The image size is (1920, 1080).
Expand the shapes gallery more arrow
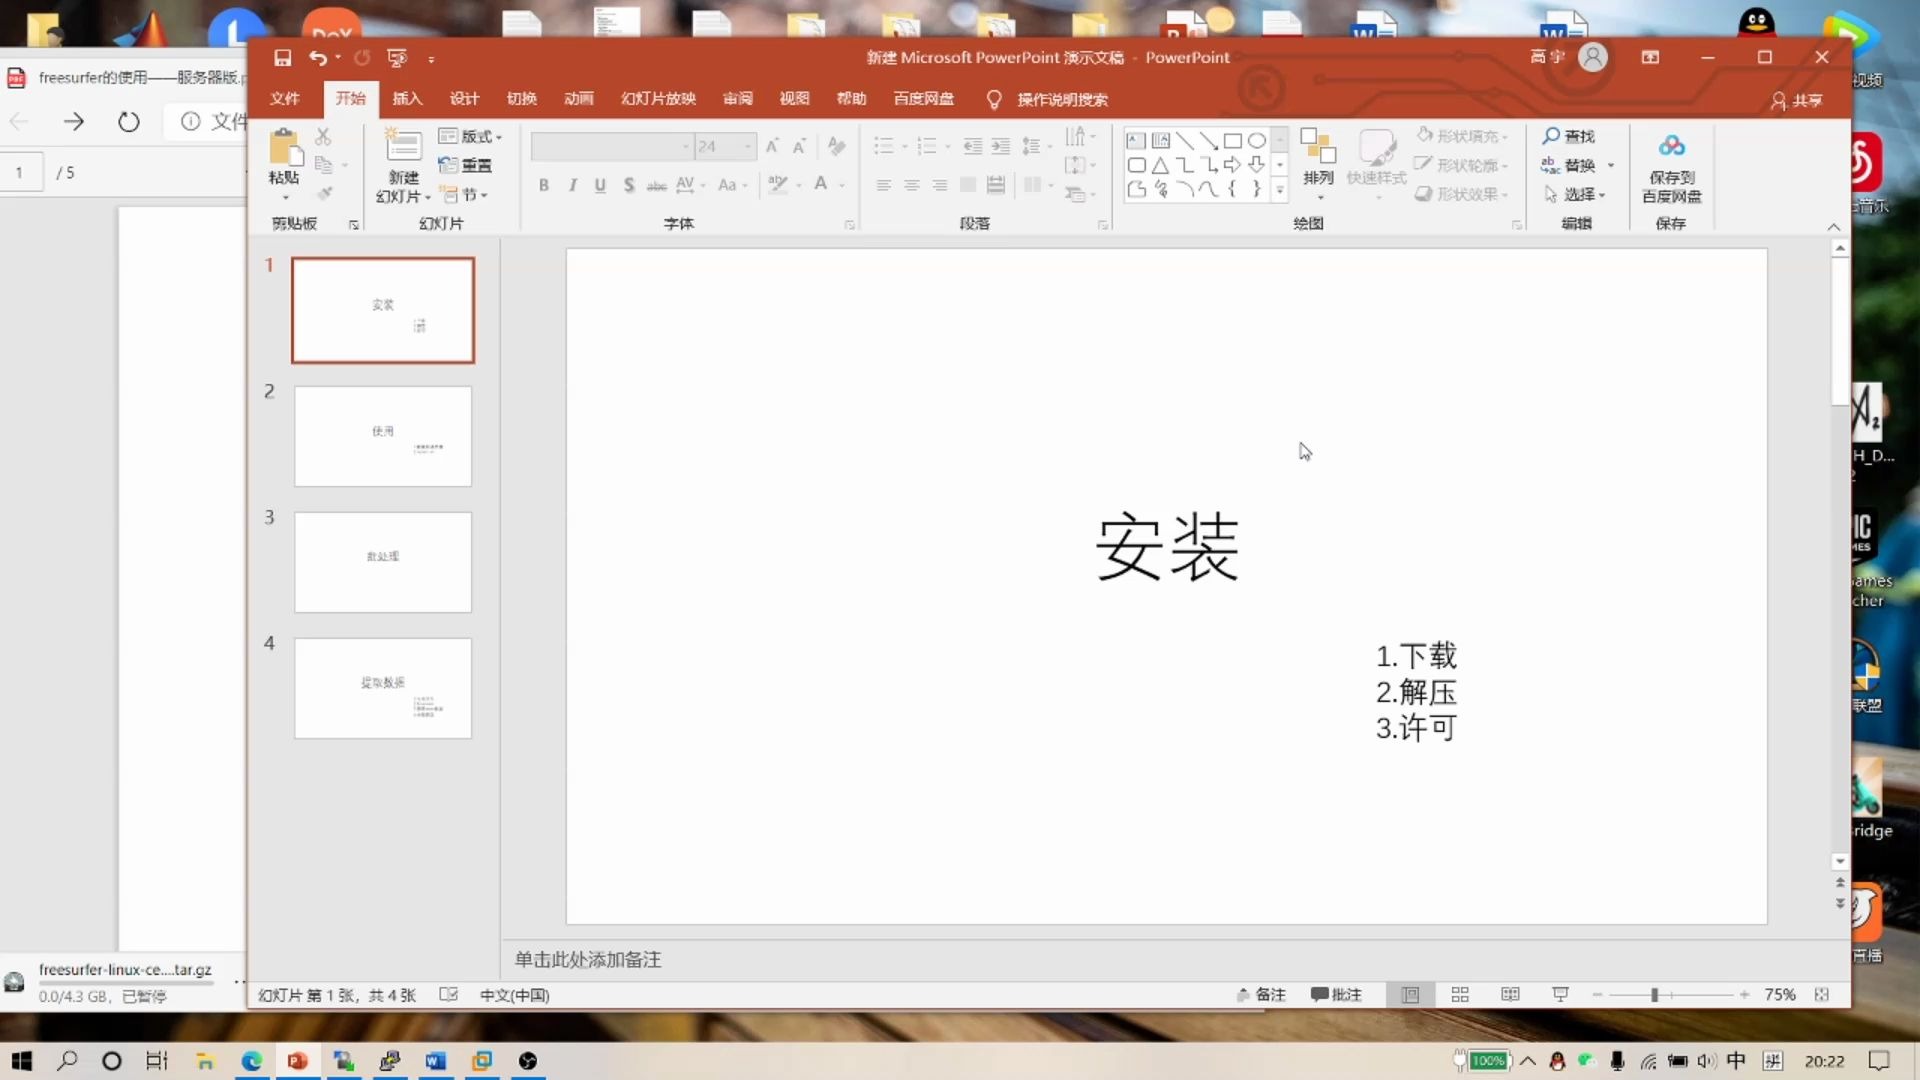[1279, 189]
